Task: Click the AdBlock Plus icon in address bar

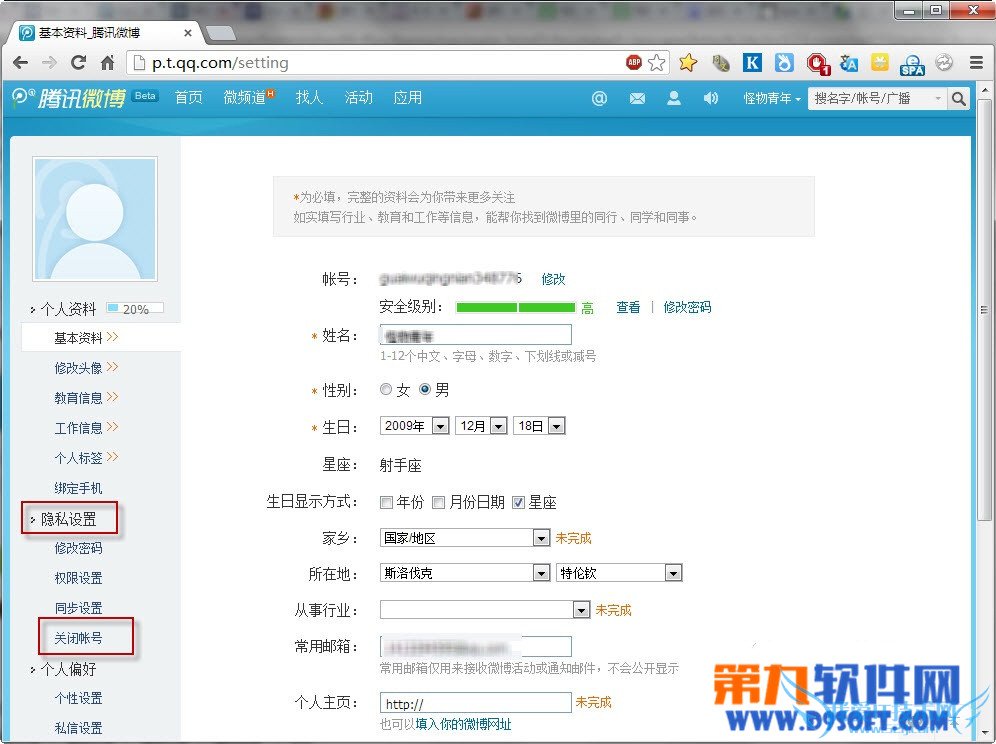Action: click(634, 63)
